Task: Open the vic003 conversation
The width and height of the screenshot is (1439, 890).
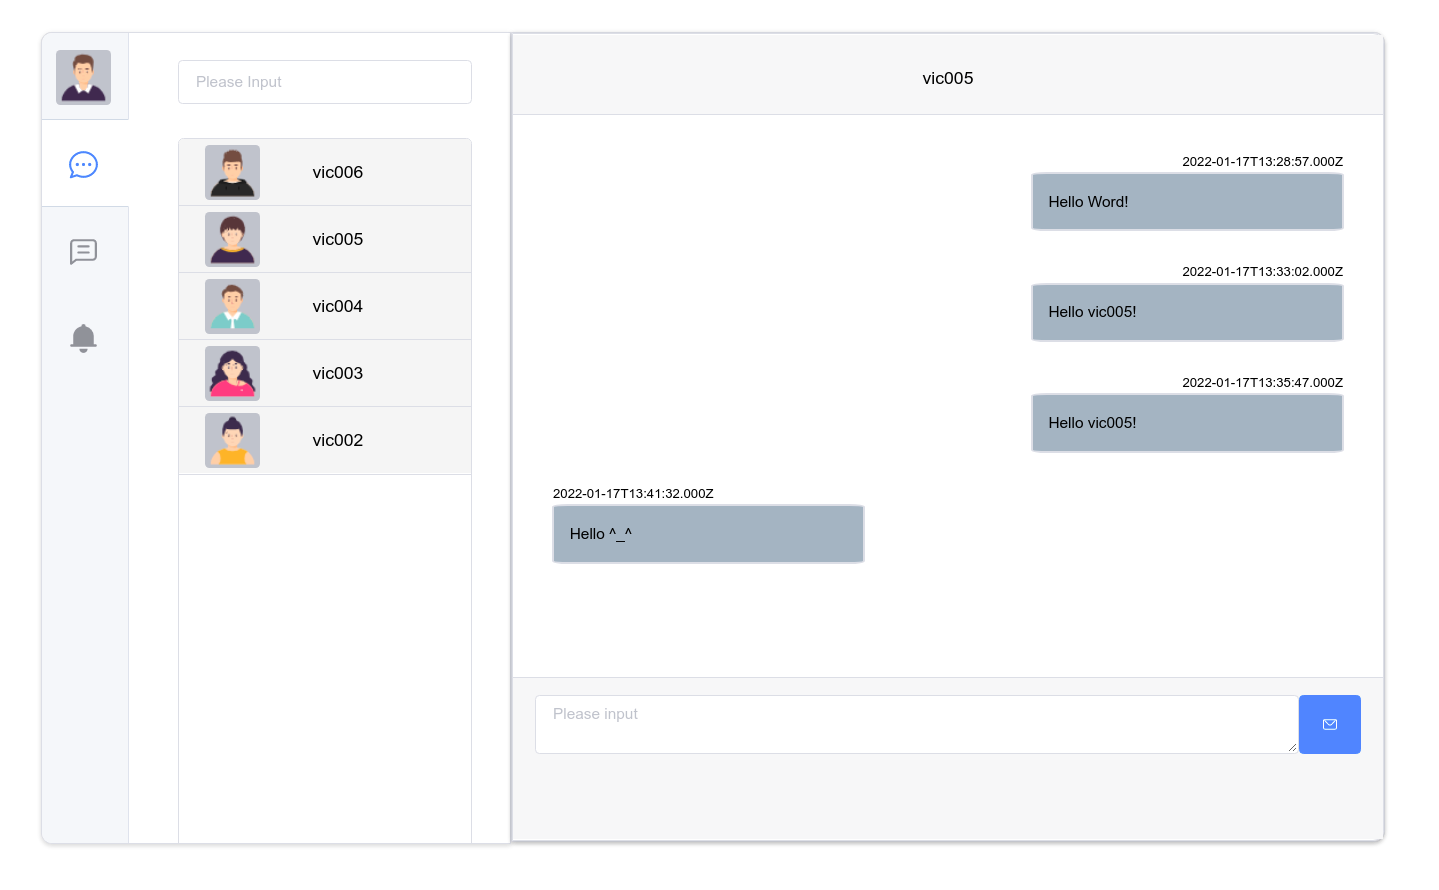Action: pos(338,373)
